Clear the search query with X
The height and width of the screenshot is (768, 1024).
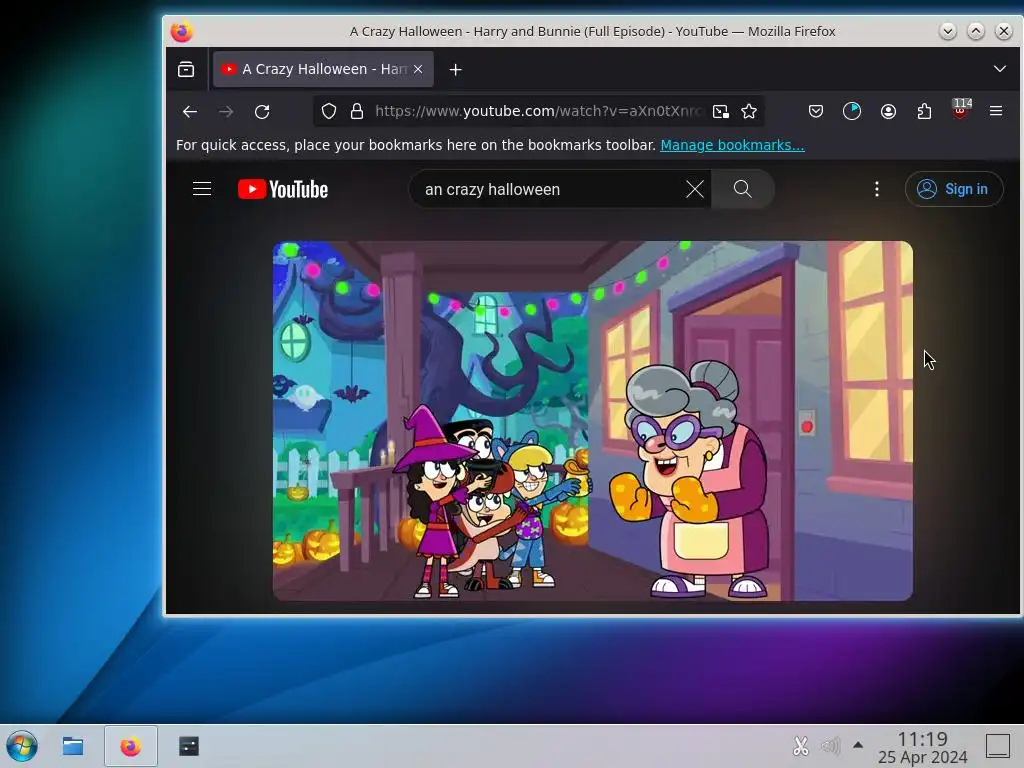point(695,189)
